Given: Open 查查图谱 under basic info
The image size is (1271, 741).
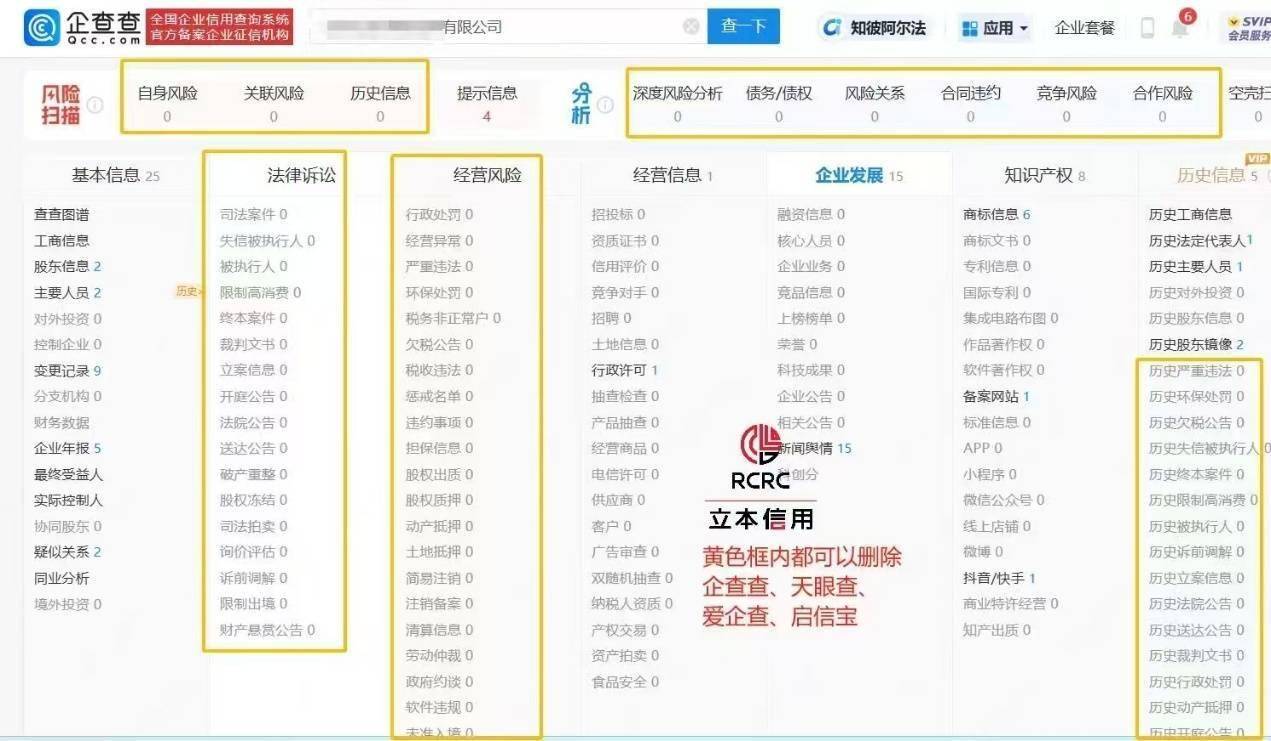Looking at the screenshot, I should tap(61, 214).
